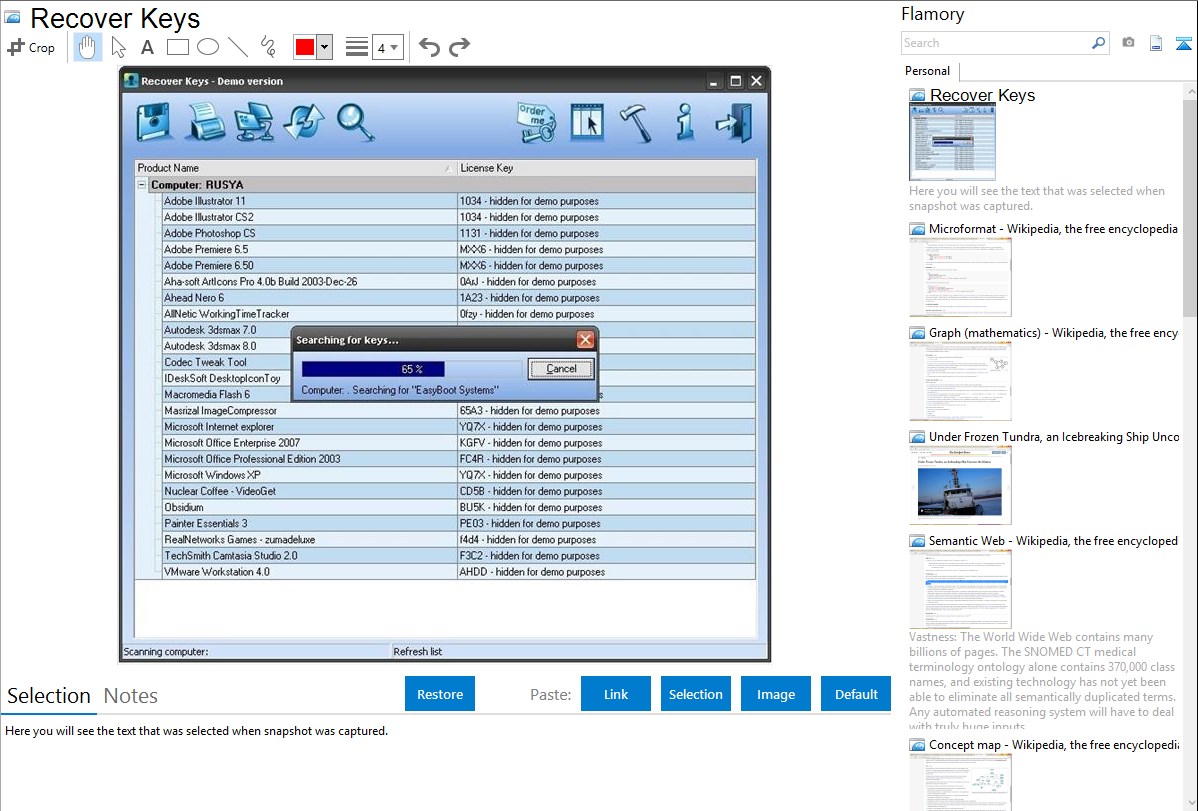Pick the ellipse drawing tool

208,47
